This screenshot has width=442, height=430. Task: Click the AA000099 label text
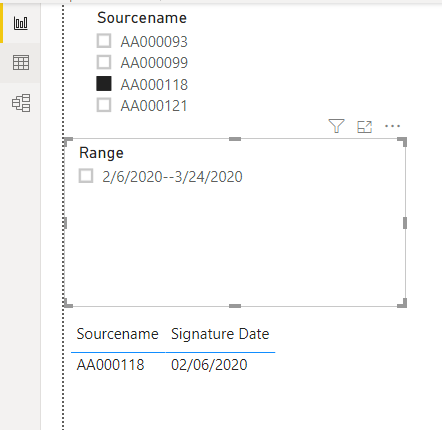154,63
